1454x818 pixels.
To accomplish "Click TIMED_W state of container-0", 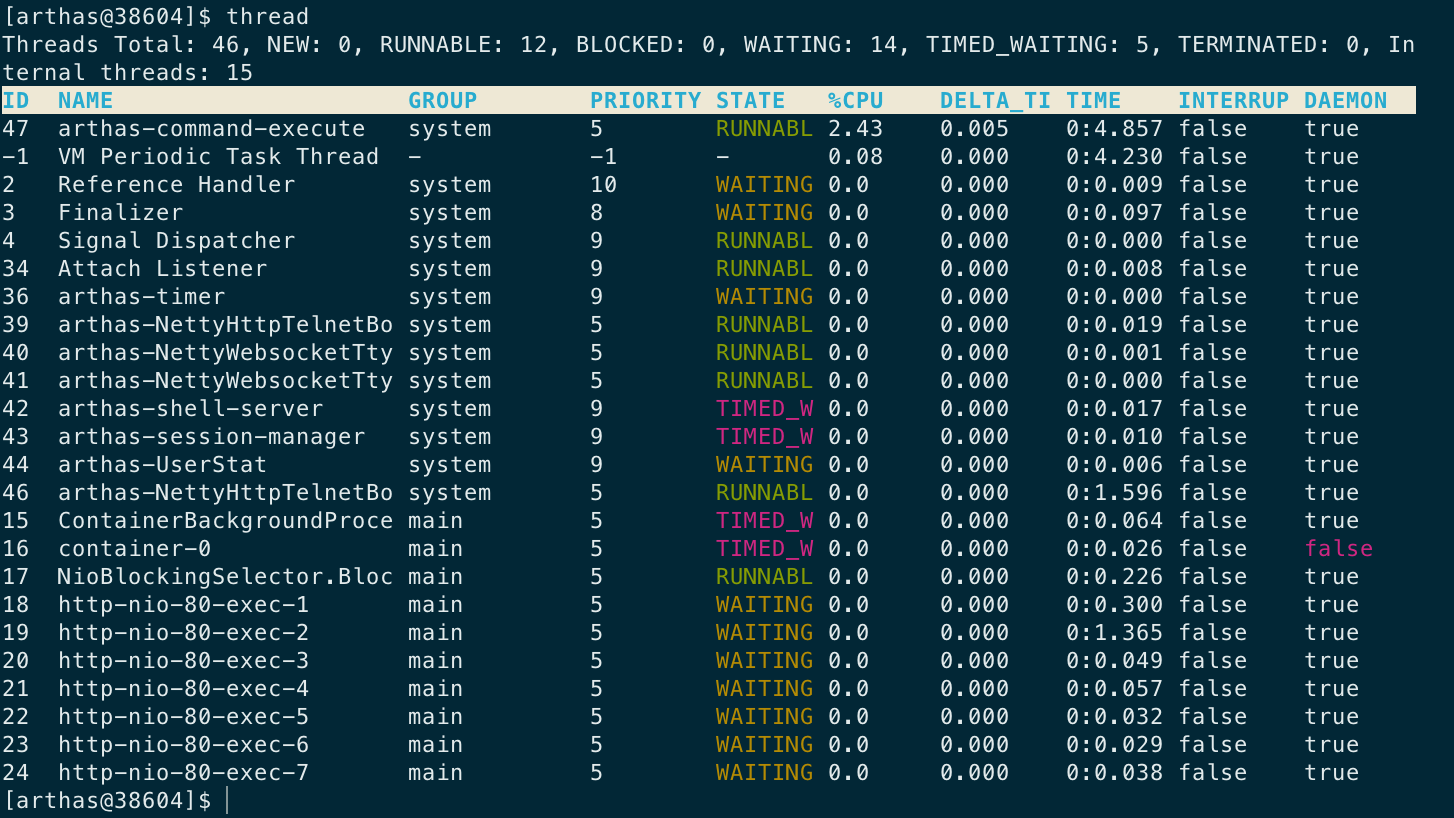I will [x=765, y=549].
